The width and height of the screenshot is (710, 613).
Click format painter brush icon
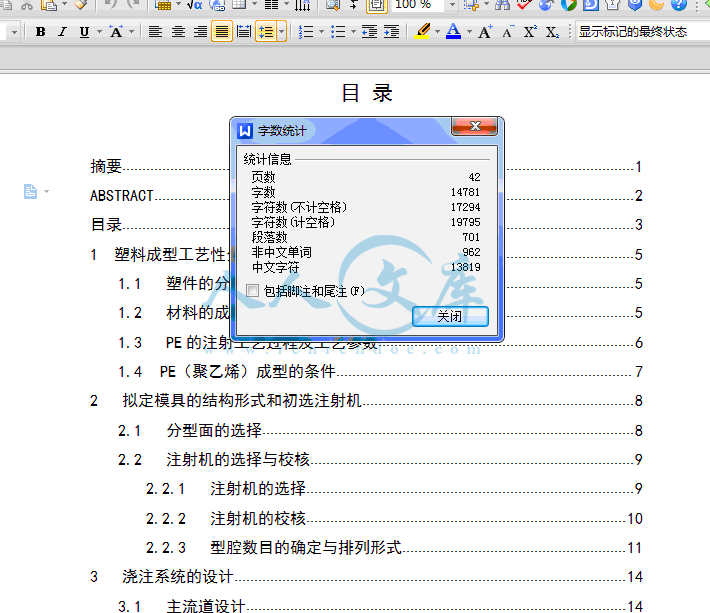[81, 5]
